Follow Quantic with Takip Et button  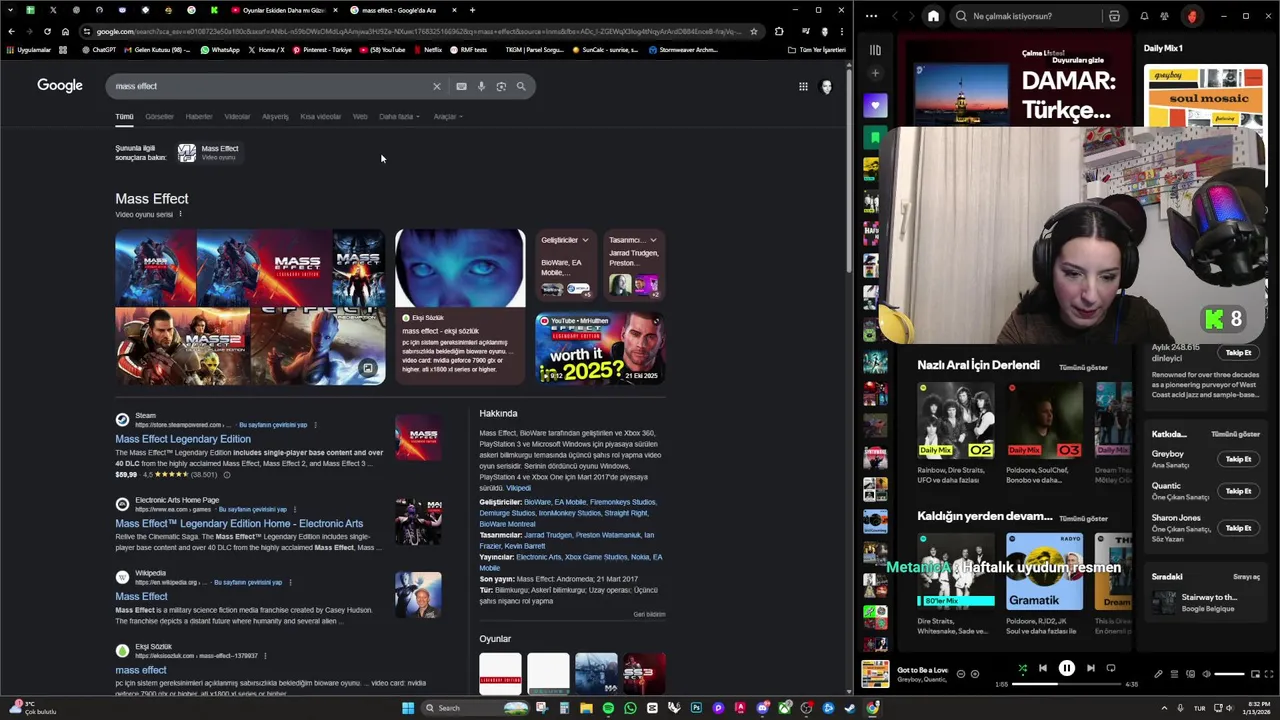1238,491
